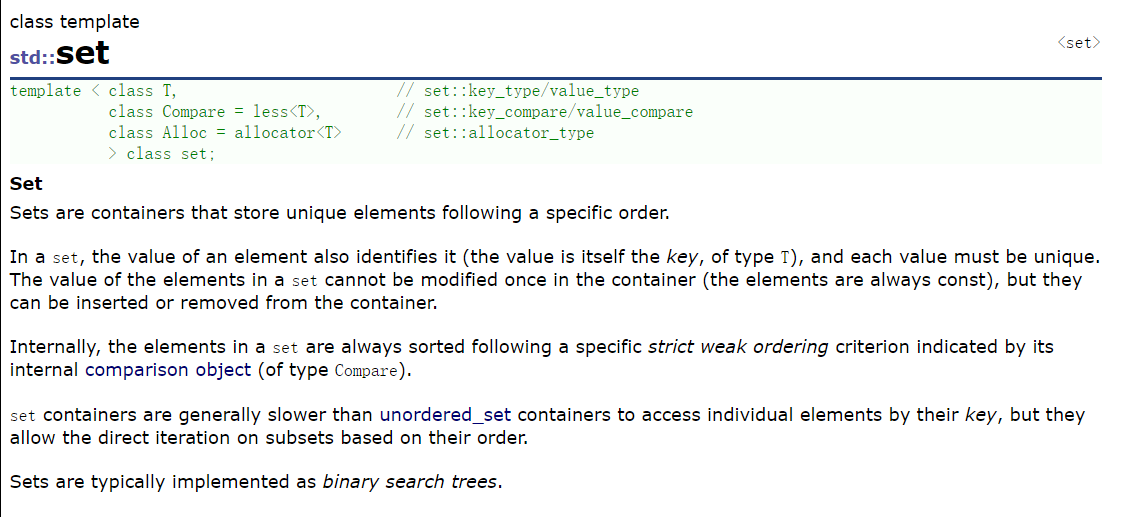Click monospace Compare in the parentheses
The image size is (1130, 517).
click(366, 372)
